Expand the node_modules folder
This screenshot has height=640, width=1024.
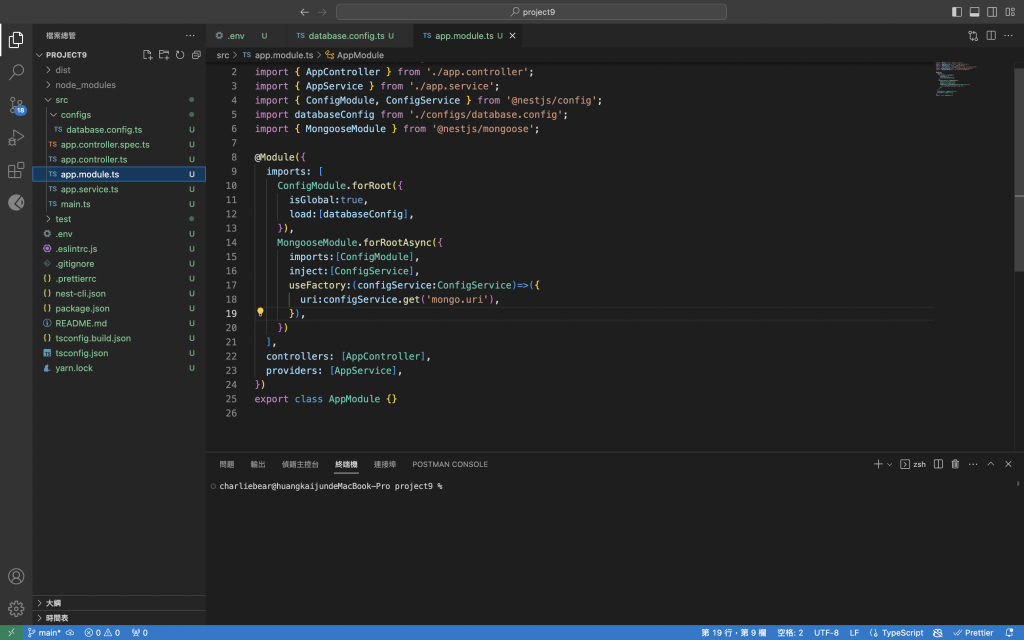click(x=85, y=85)
